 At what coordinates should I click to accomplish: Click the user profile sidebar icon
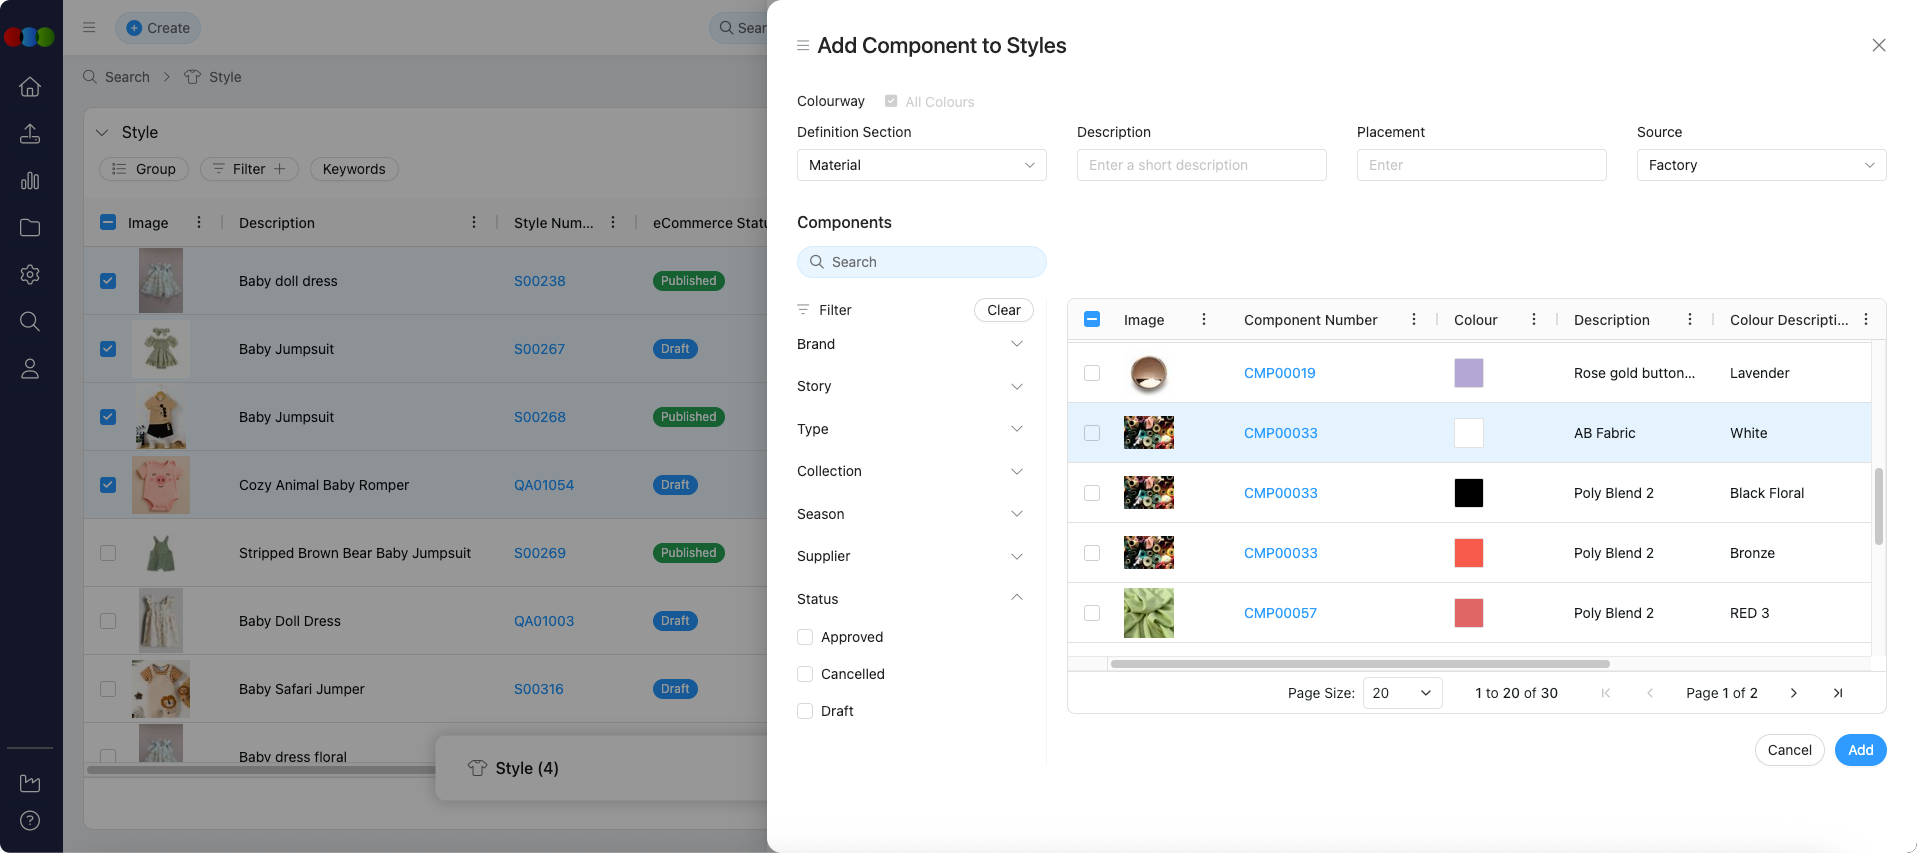click(30, 369)
